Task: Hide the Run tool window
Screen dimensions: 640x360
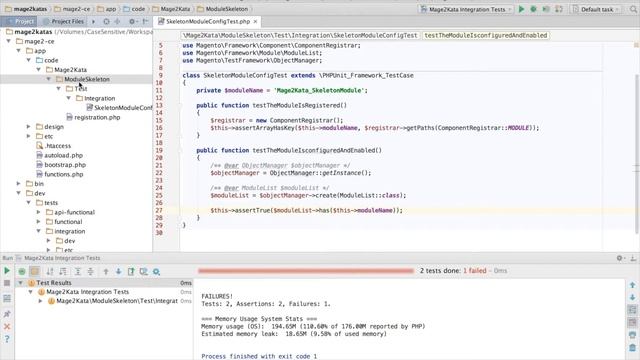Action: click(633, 258)
